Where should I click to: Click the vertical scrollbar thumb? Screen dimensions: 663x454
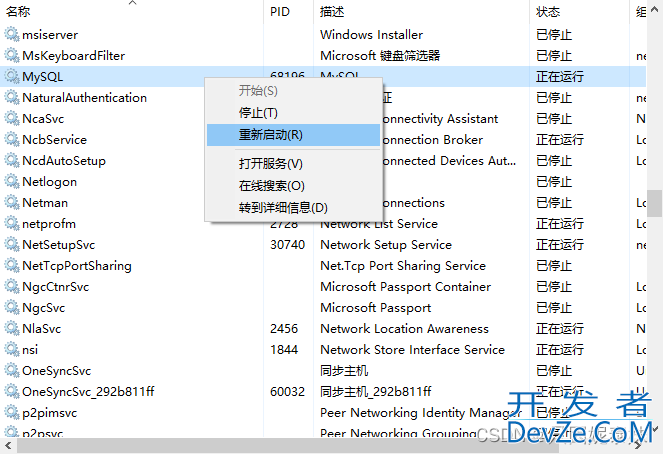(654, 203)
